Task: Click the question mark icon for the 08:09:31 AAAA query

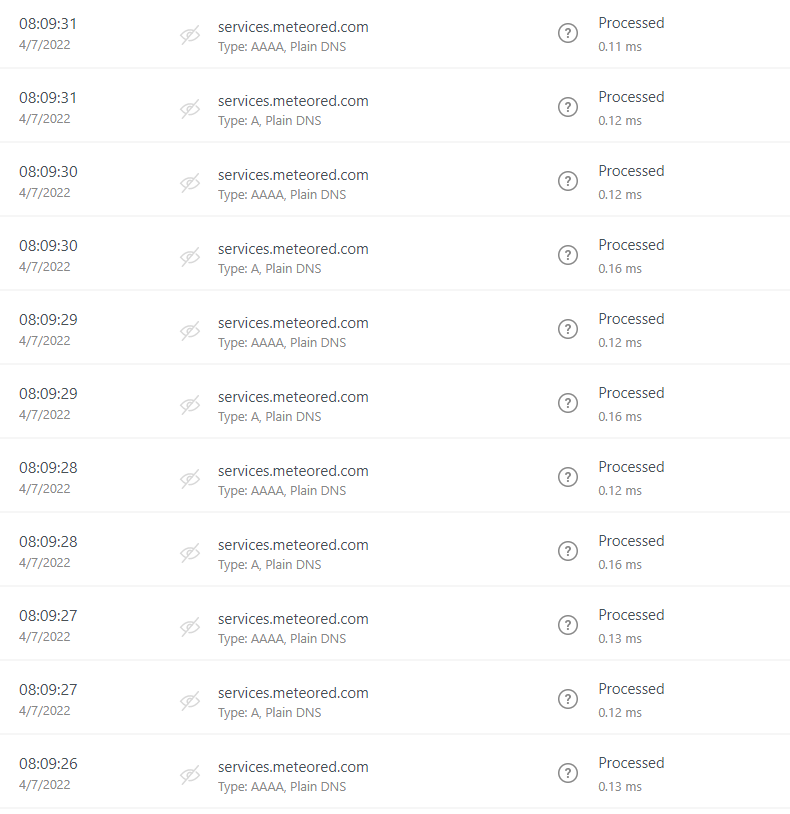Action: [x=568, y=33]
